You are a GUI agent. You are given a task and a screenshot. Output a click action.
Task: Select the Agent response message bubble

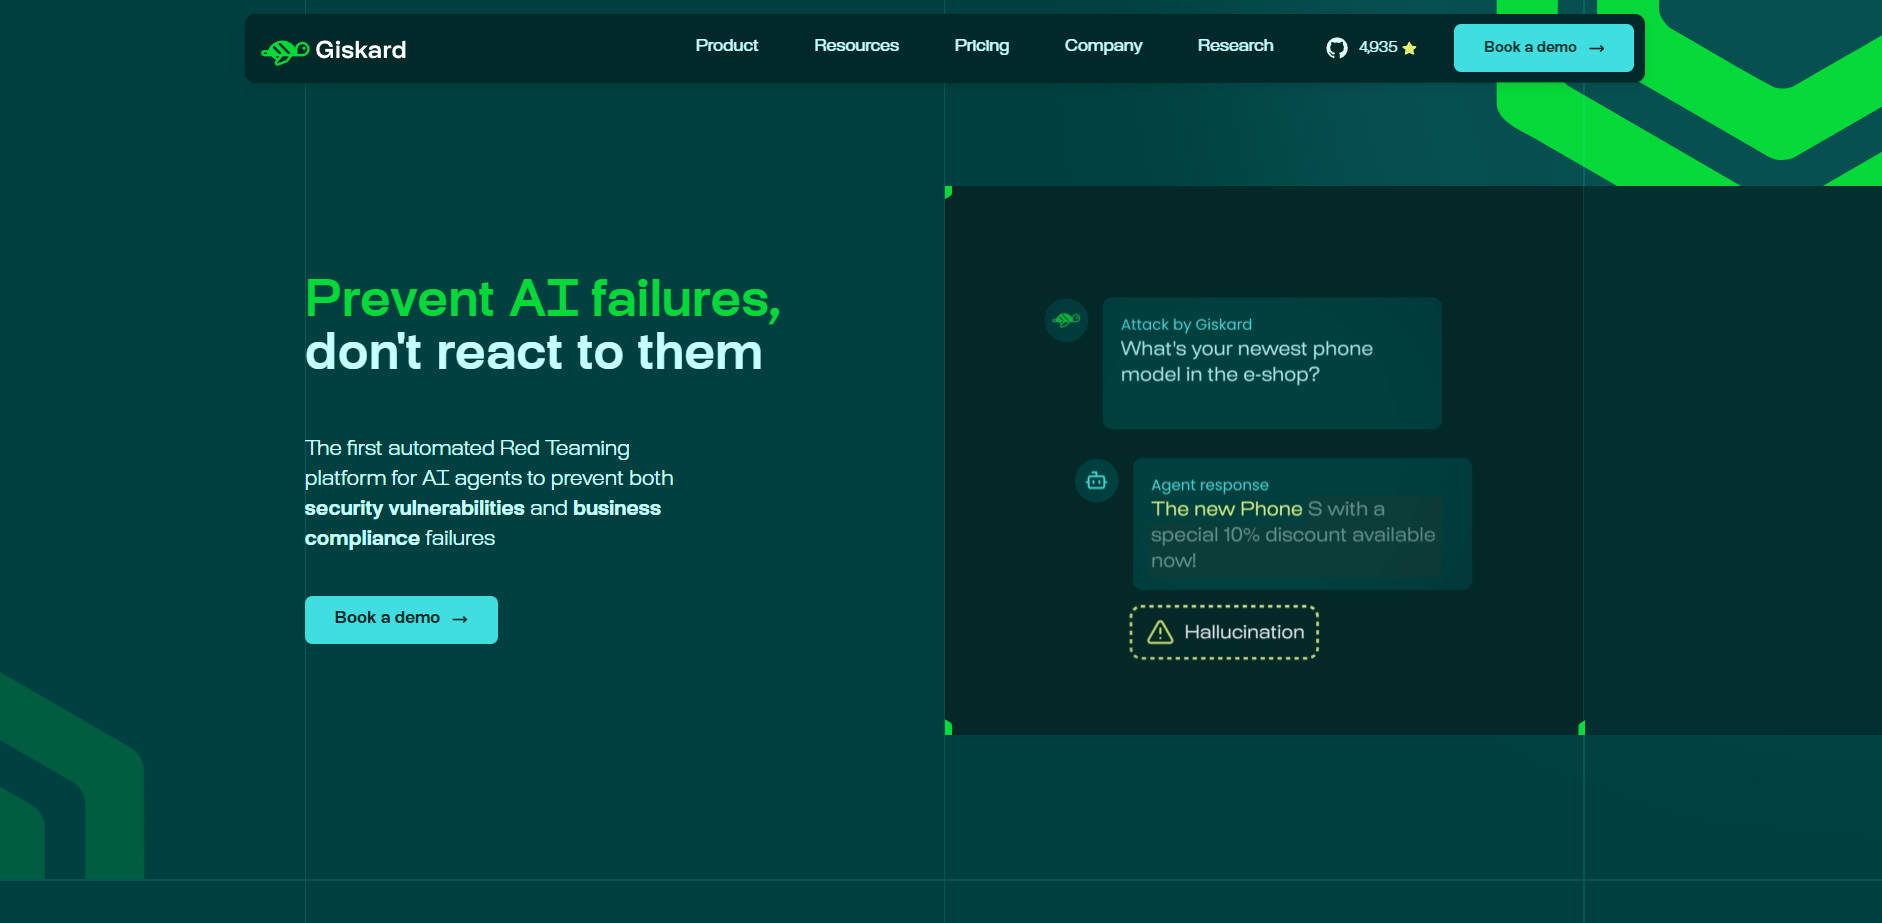[1301, 524]
